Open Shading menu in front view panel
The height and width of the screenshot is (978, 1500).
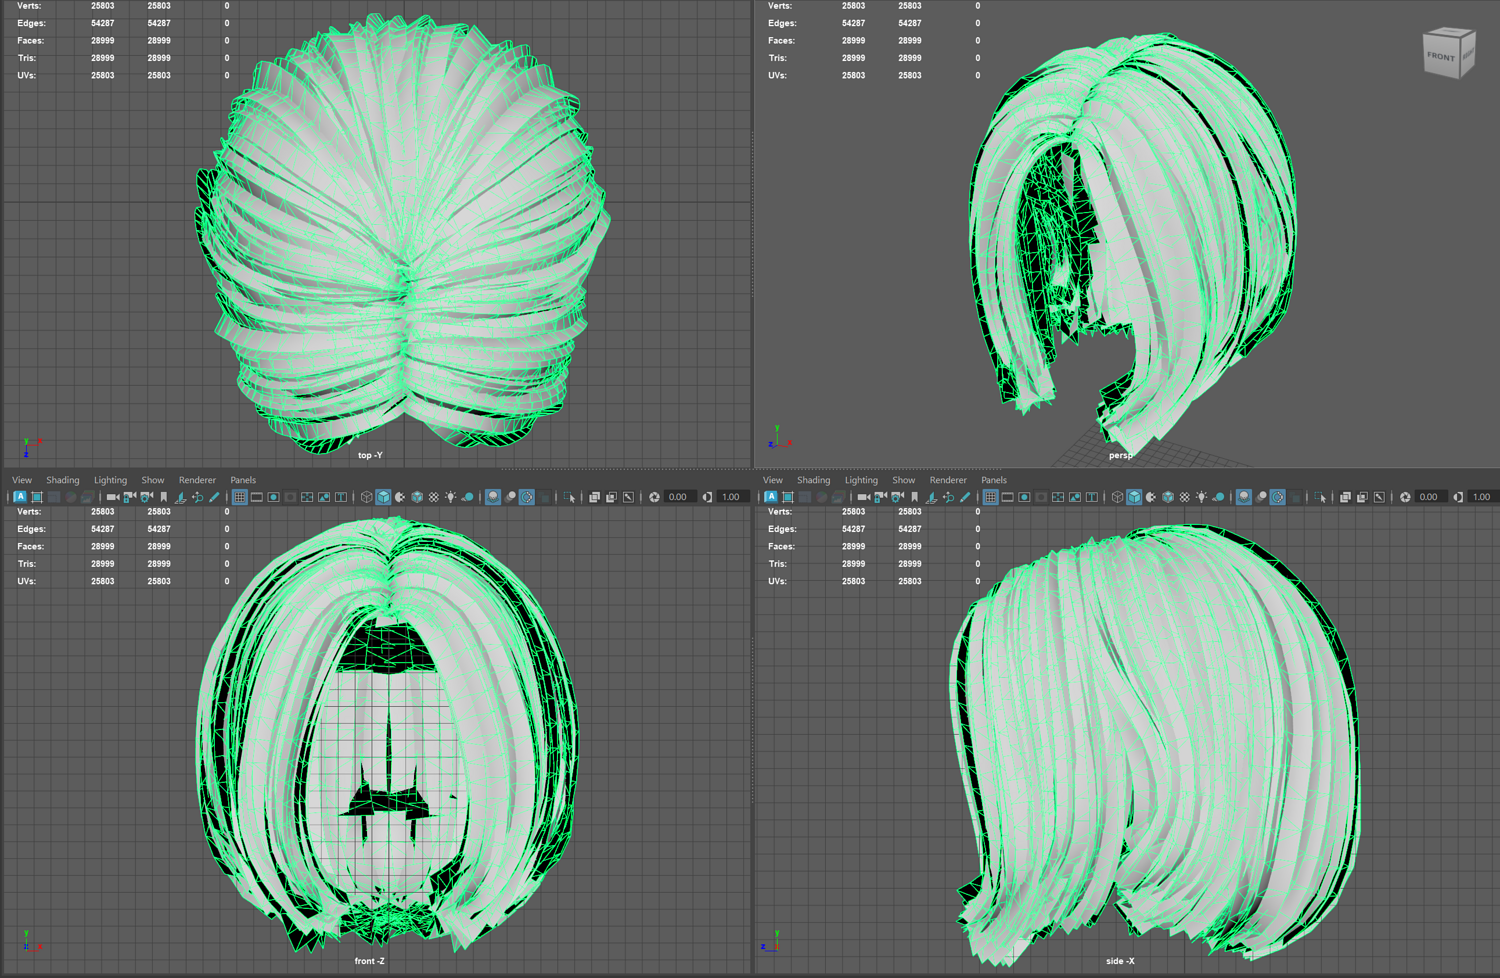coord(63,480)
